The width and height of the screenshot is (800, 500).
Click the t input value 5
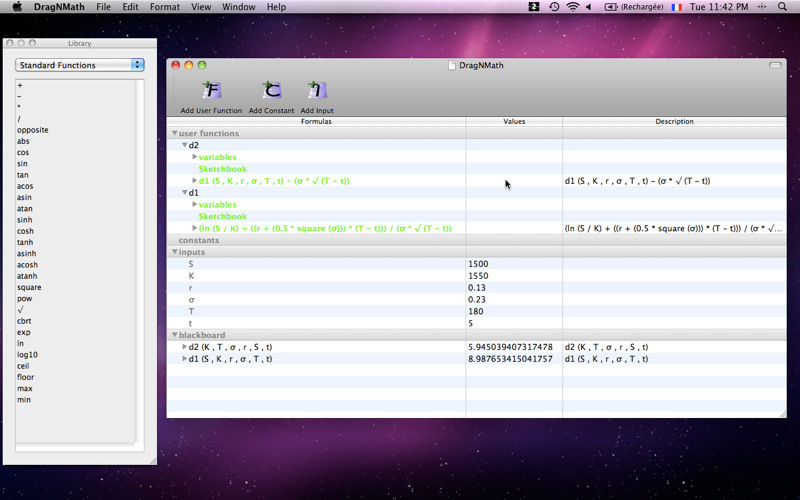[x=470, y=323]
